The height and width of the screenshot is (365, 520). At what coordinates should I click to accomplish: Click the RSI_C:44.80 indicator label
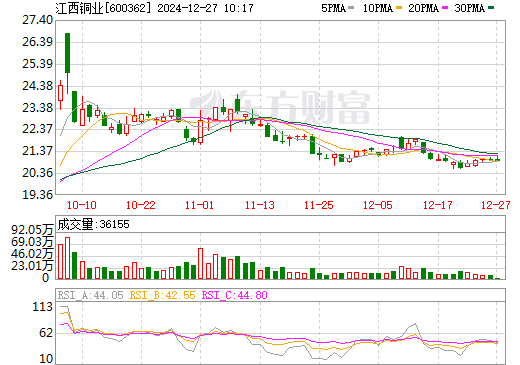point(235,295)
